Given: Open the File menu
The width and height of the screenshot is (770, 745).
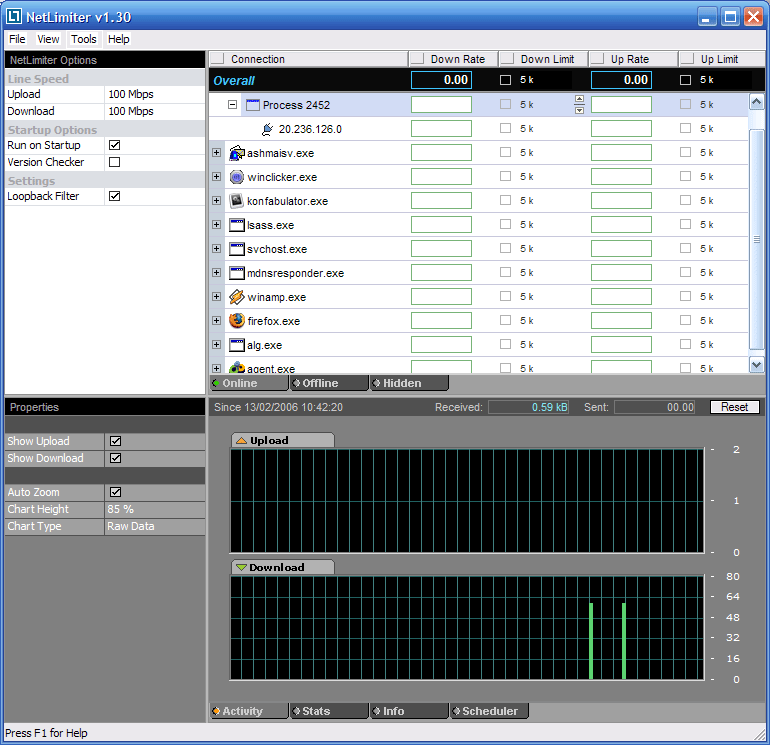Looking at the screenshot, I should coord(17,39).
